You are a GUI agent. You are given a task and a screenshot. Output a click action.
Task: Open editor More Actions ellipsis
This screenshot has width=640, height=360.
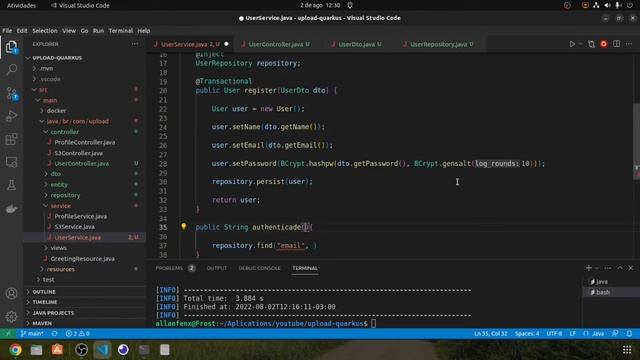point(629,44)
